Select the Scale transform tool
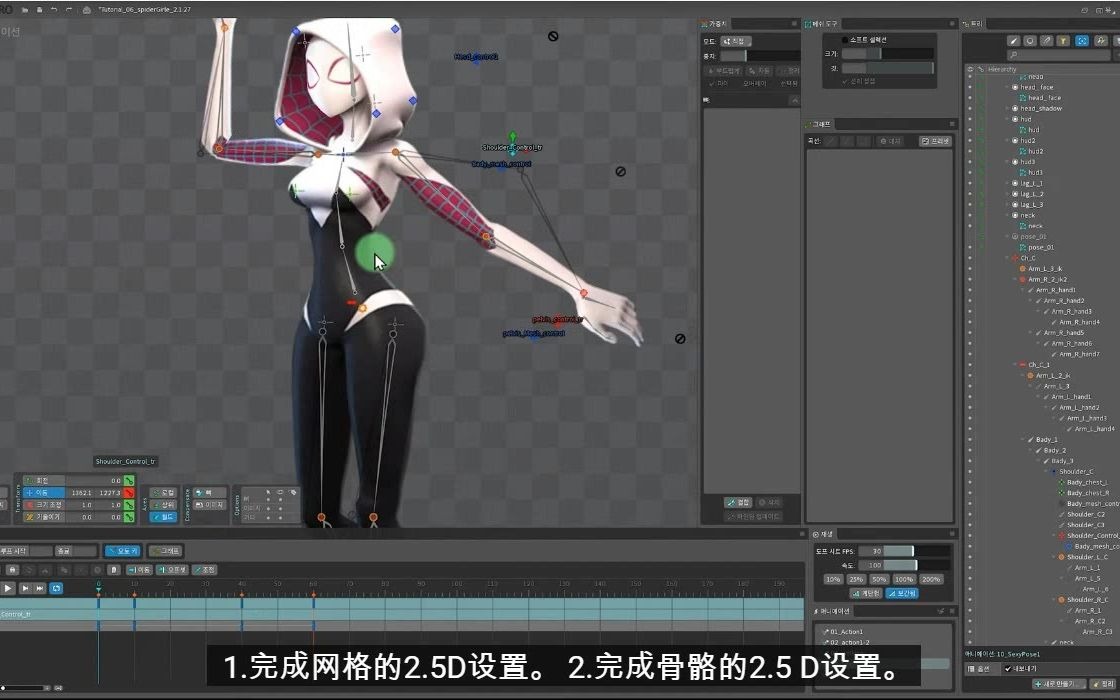The height and width of the screenshot is (700, 1120). tap(43, 504)
